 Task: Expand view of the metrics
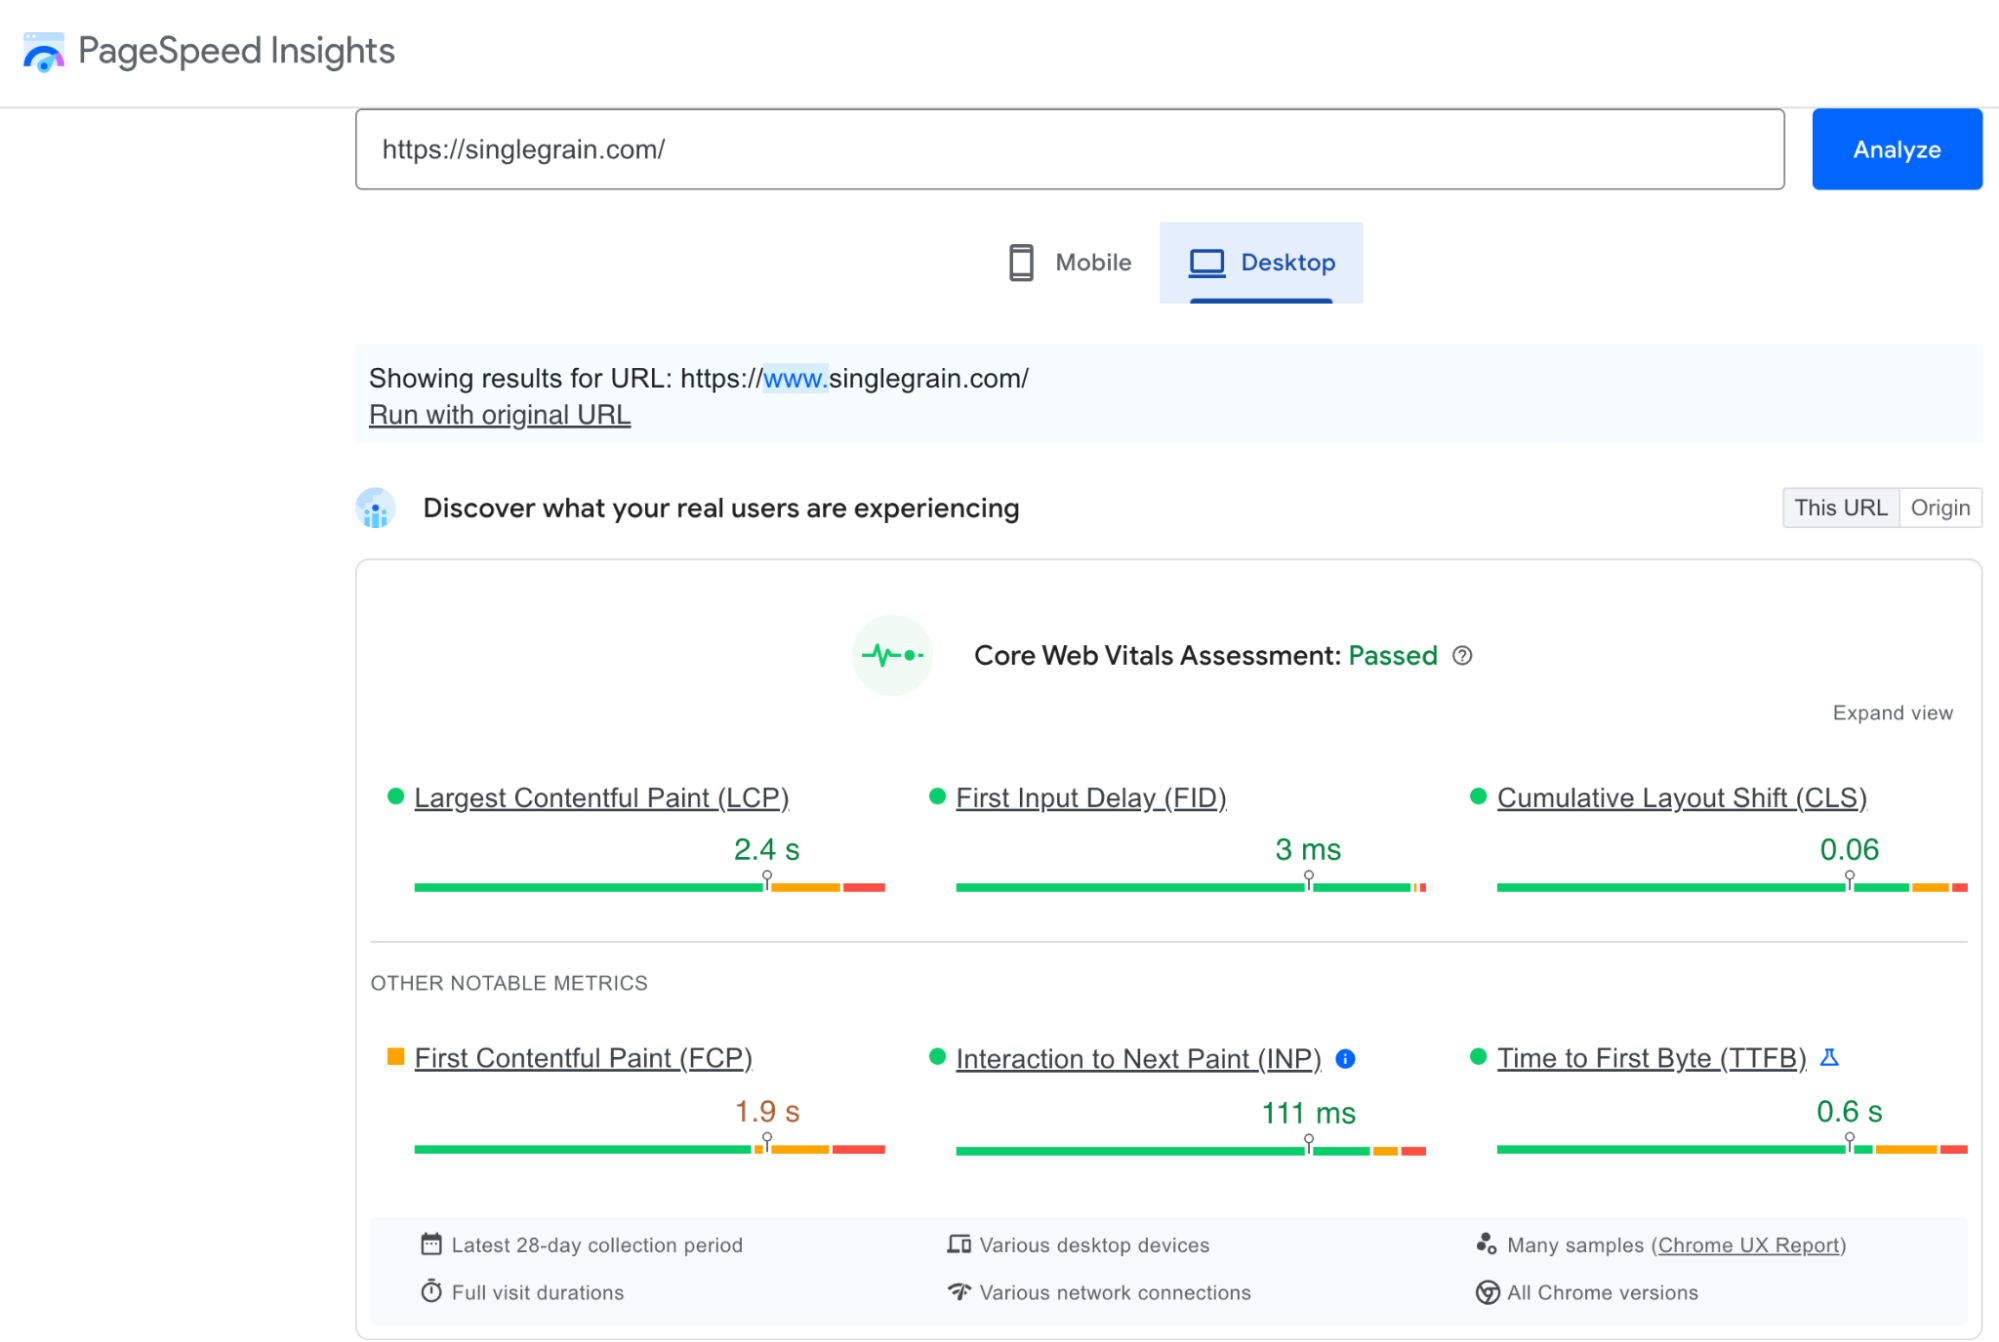click(1892, 713)
